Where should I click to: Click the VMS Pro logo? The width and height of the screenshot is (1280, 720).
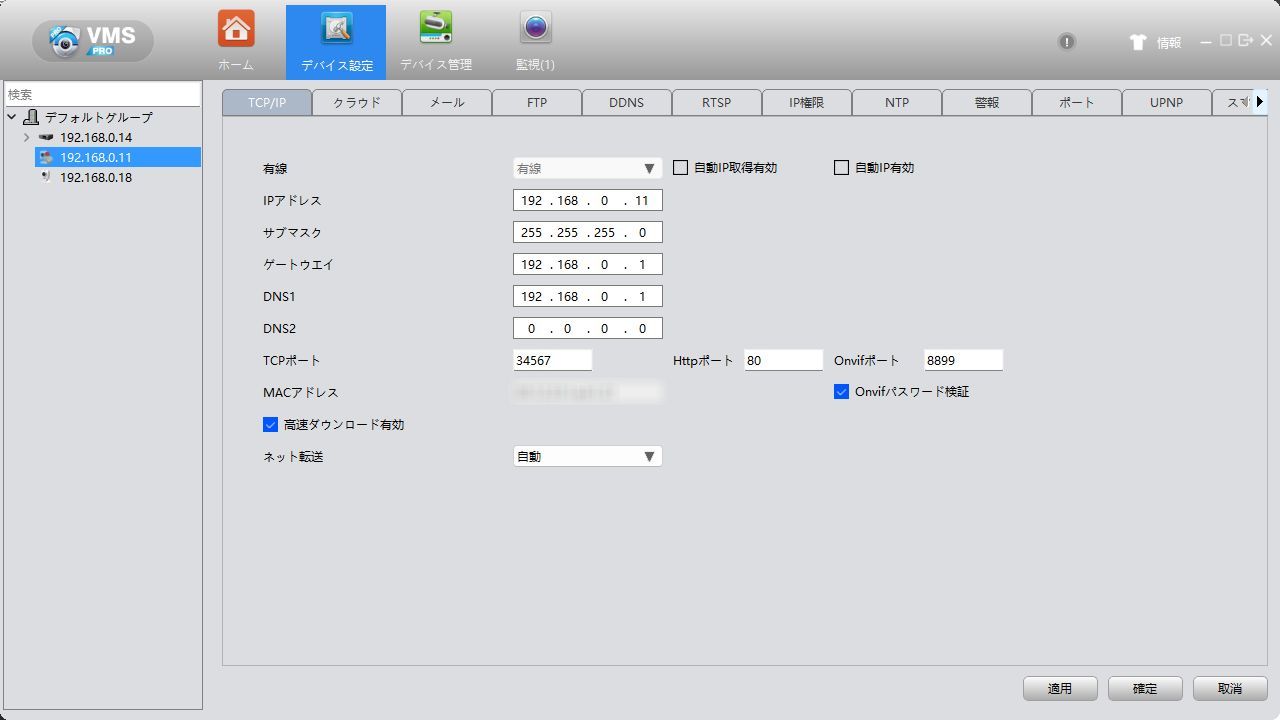point(93,41)
